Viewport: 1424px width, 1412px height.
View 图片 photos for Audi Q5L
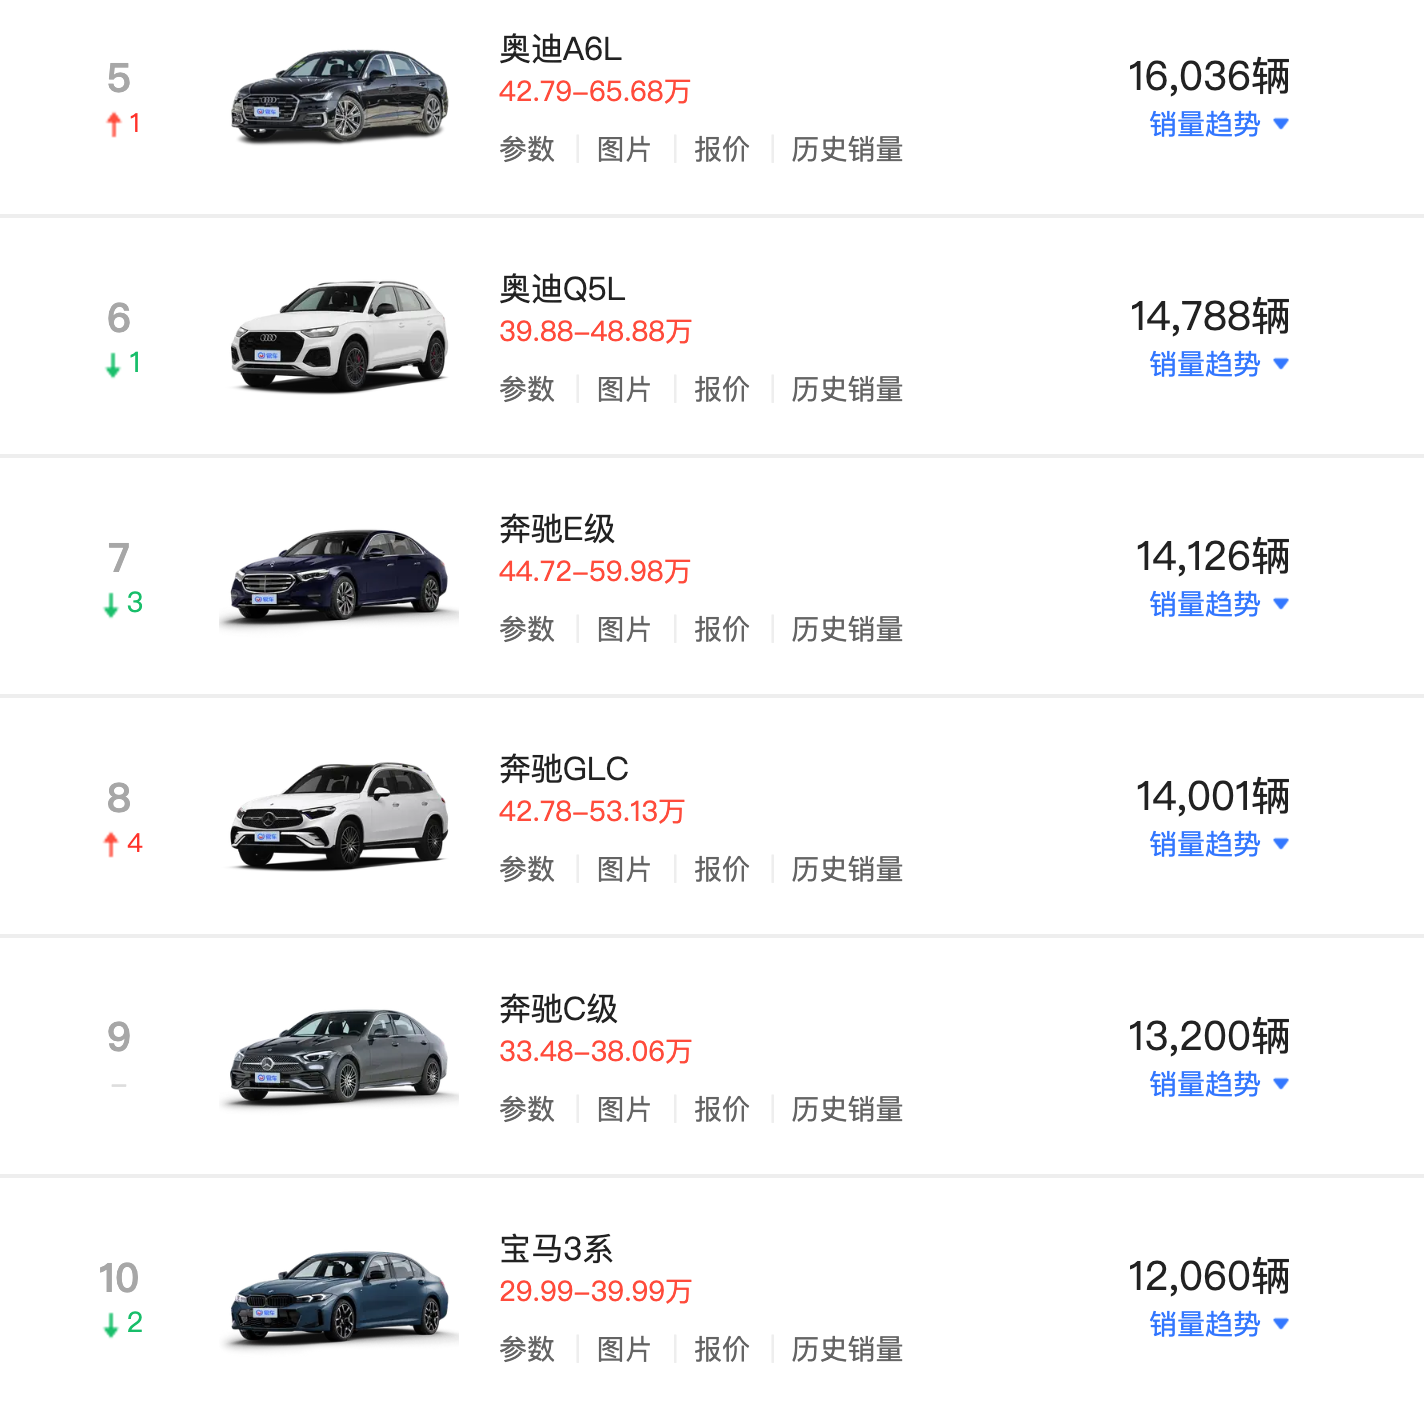(624, 390)
